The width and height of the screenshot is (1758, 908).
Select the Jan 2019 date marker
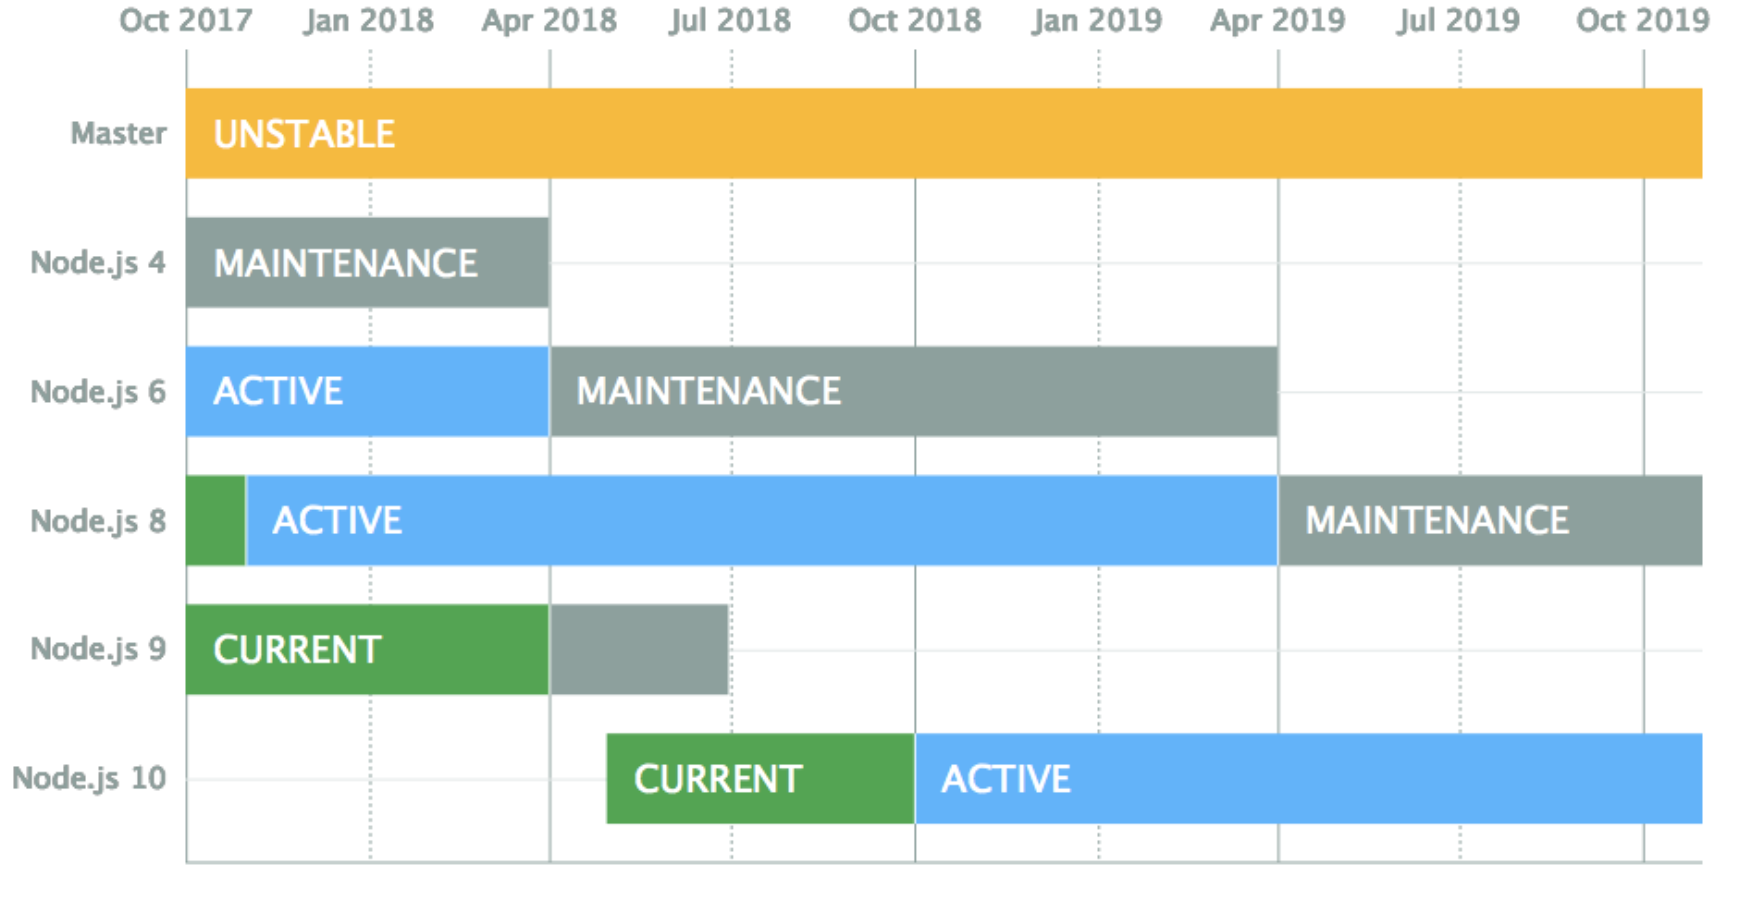1097,21
